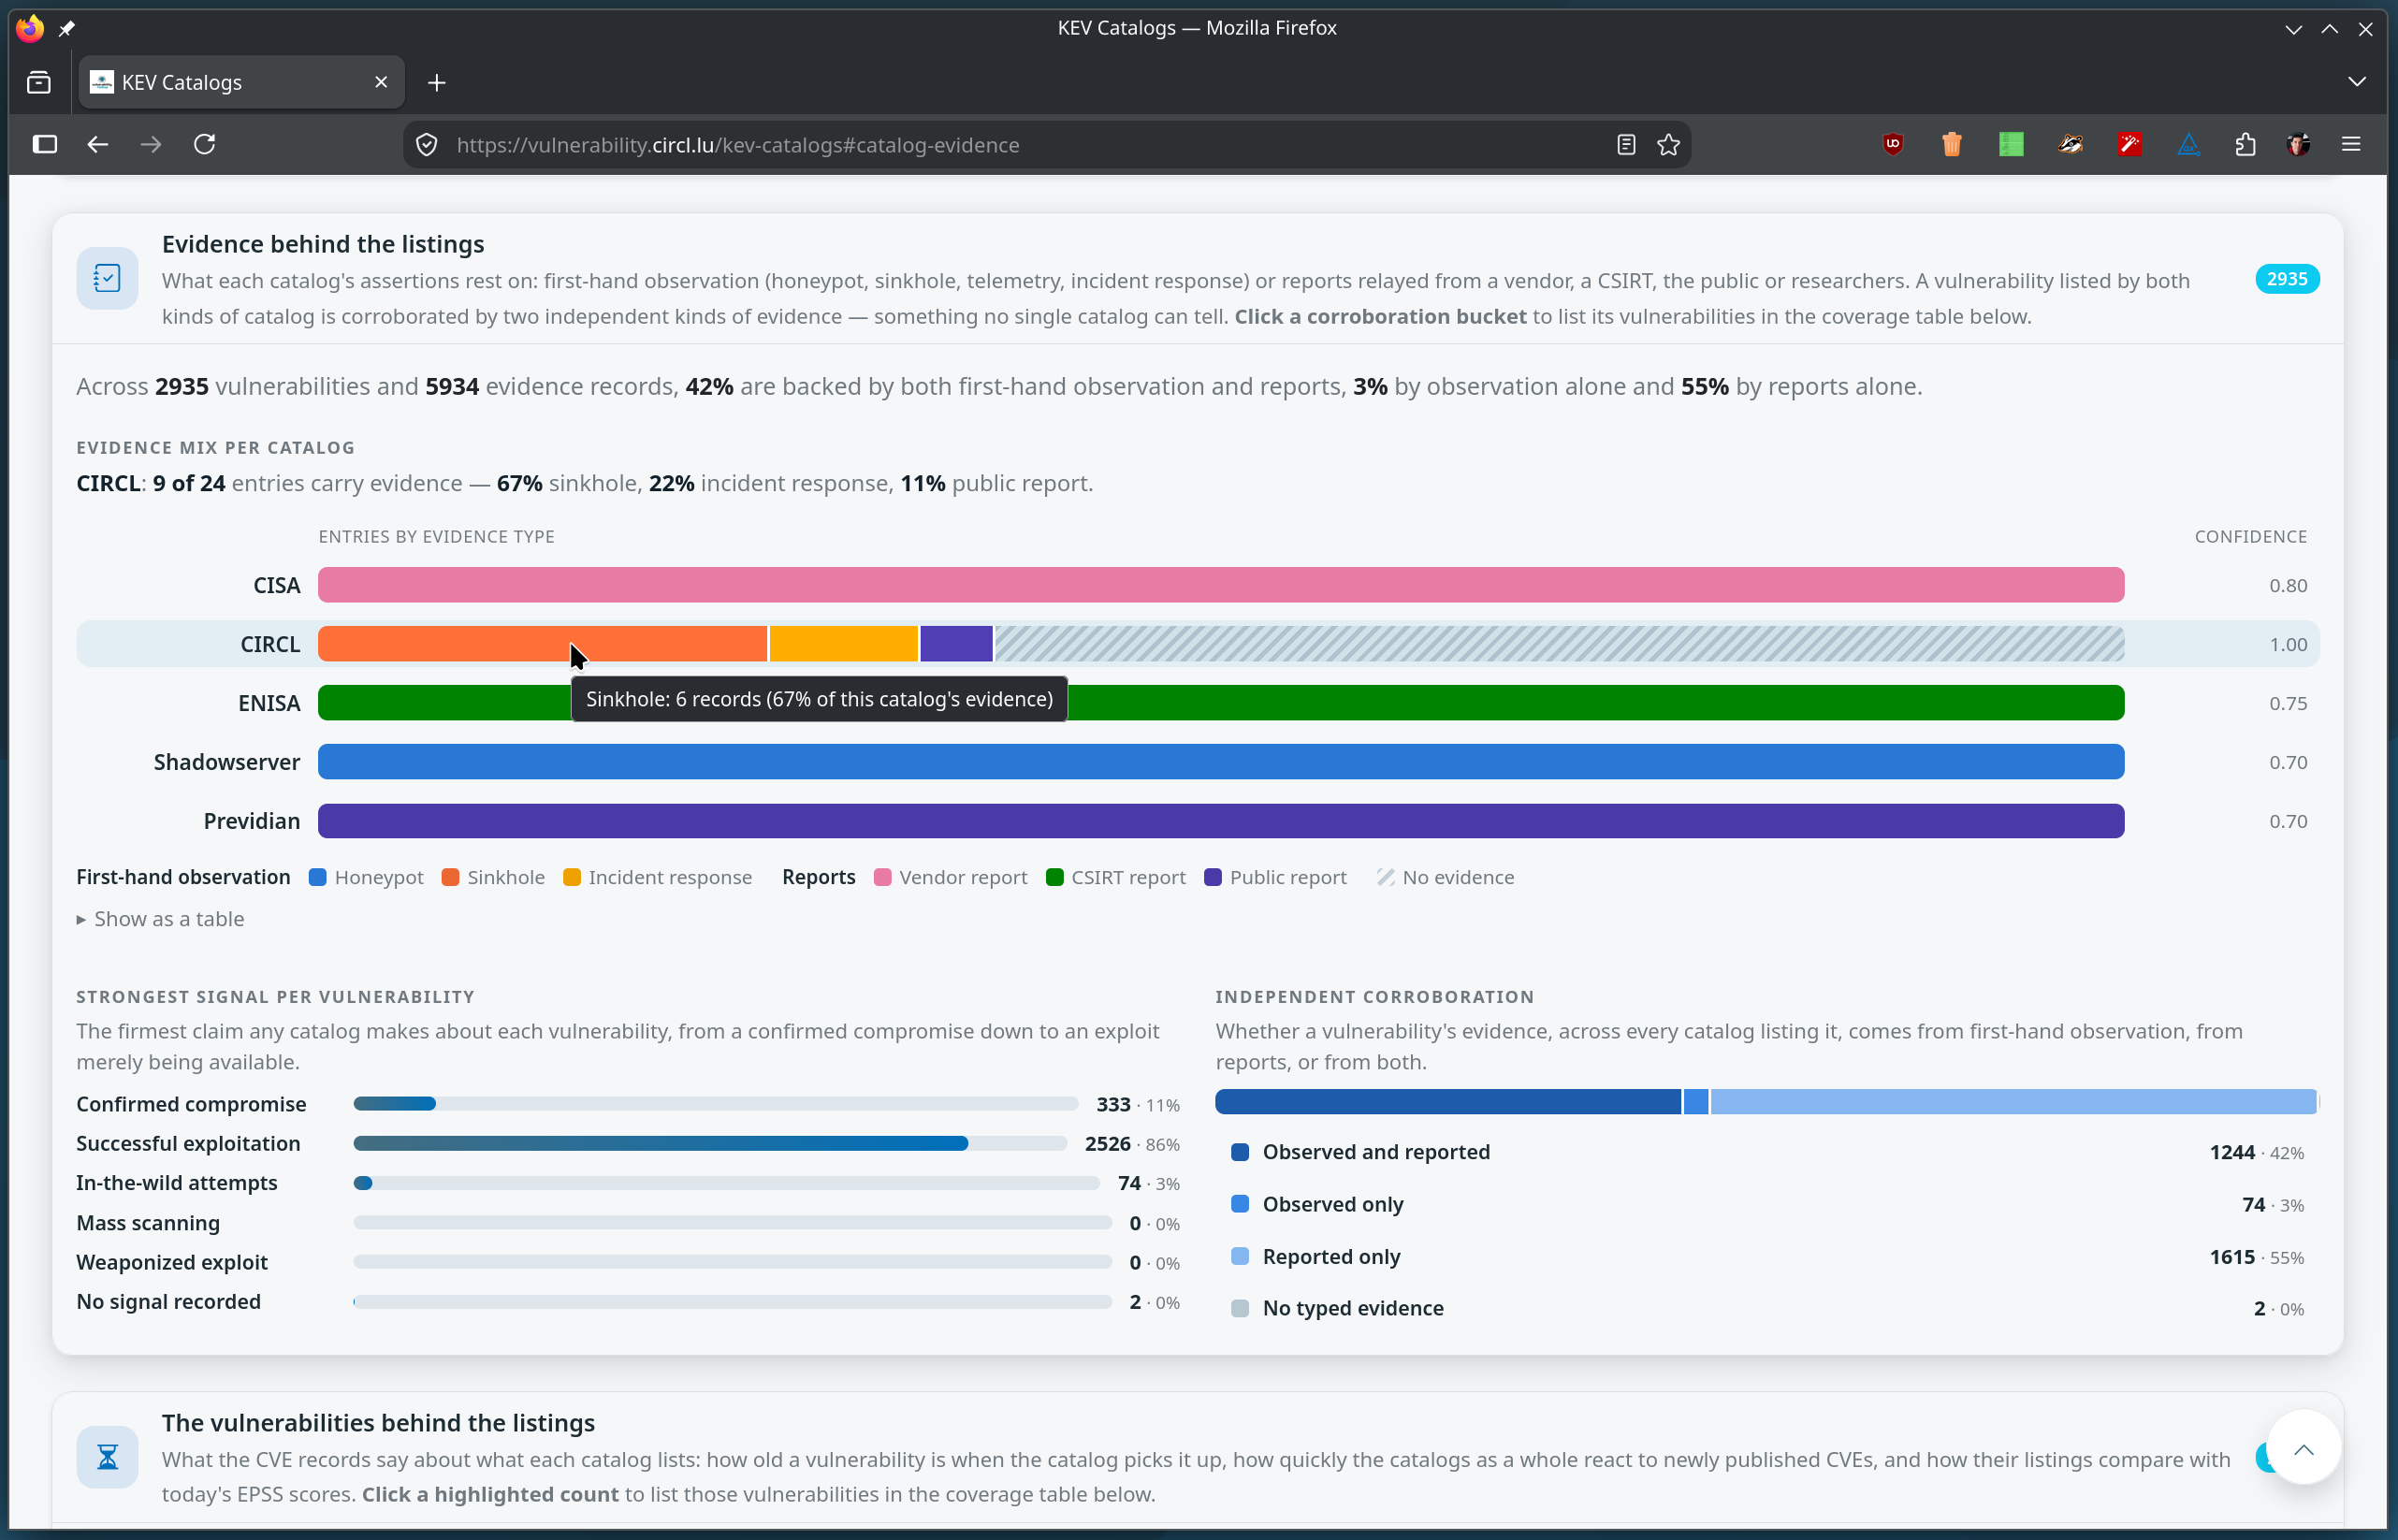
Task: Click the Confirmed compromise progress bar
Action: [716, 1104]
